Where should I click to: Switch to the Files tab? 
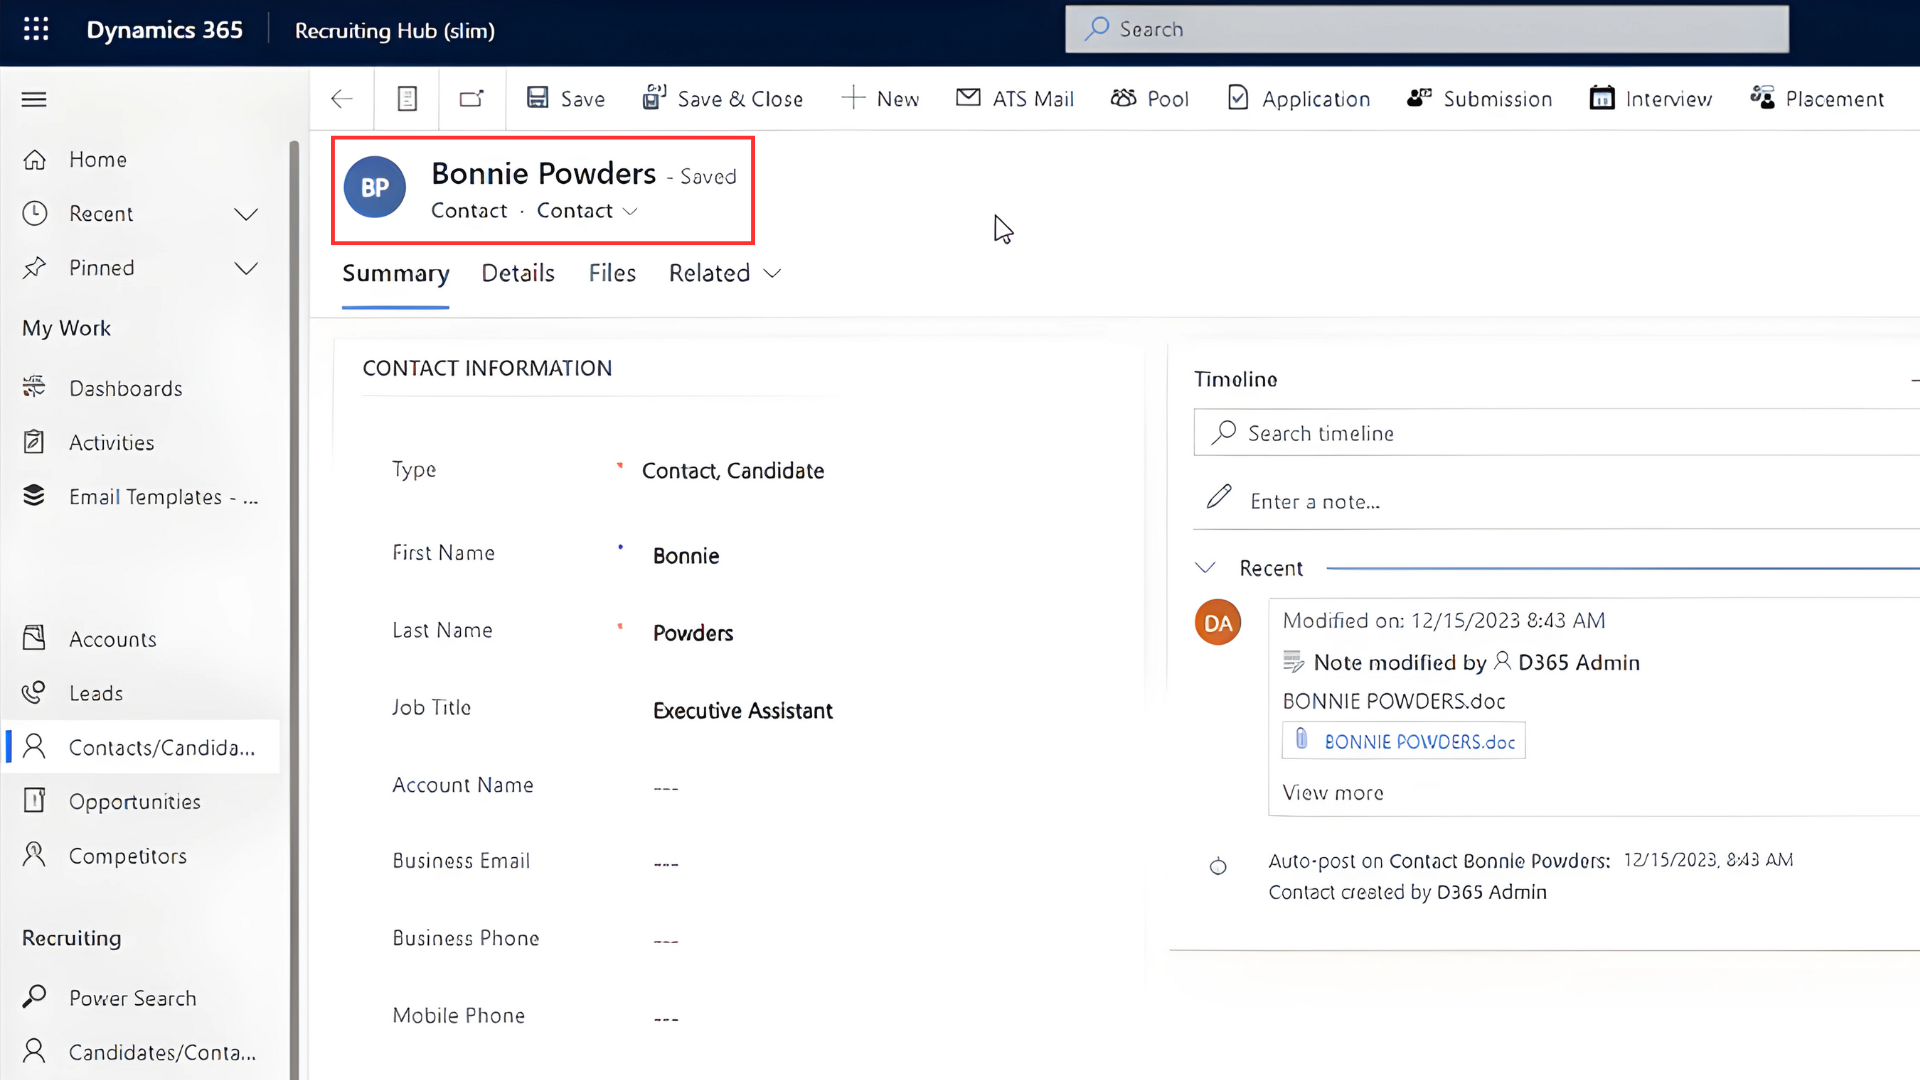(x=612, y=273)
